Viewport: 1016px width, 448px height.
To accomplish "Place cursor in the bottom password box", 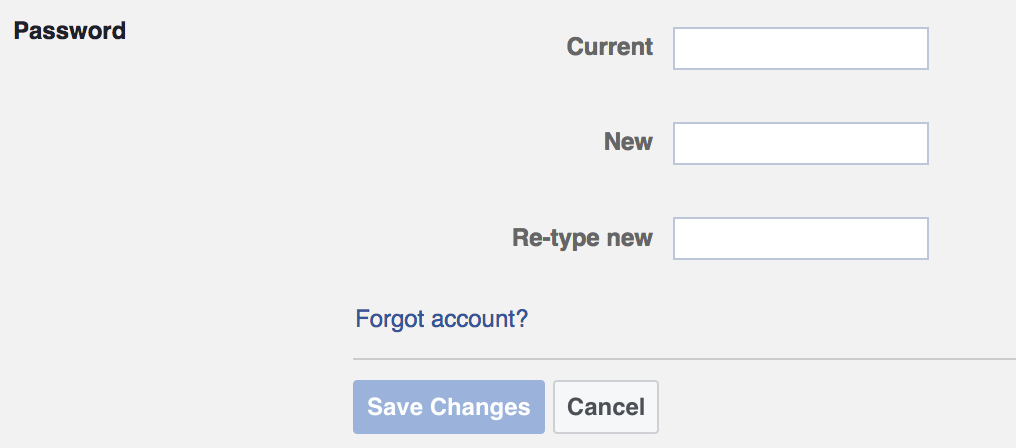I will point(800,239).
